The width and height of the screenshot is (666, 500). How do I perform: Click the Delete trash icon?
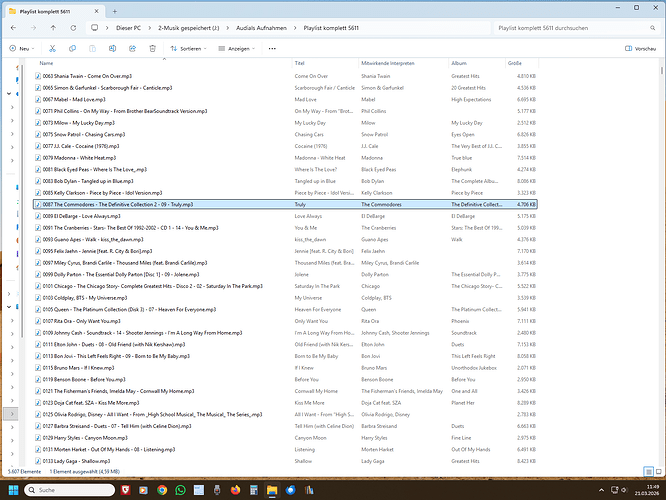(x=152, y=48)
